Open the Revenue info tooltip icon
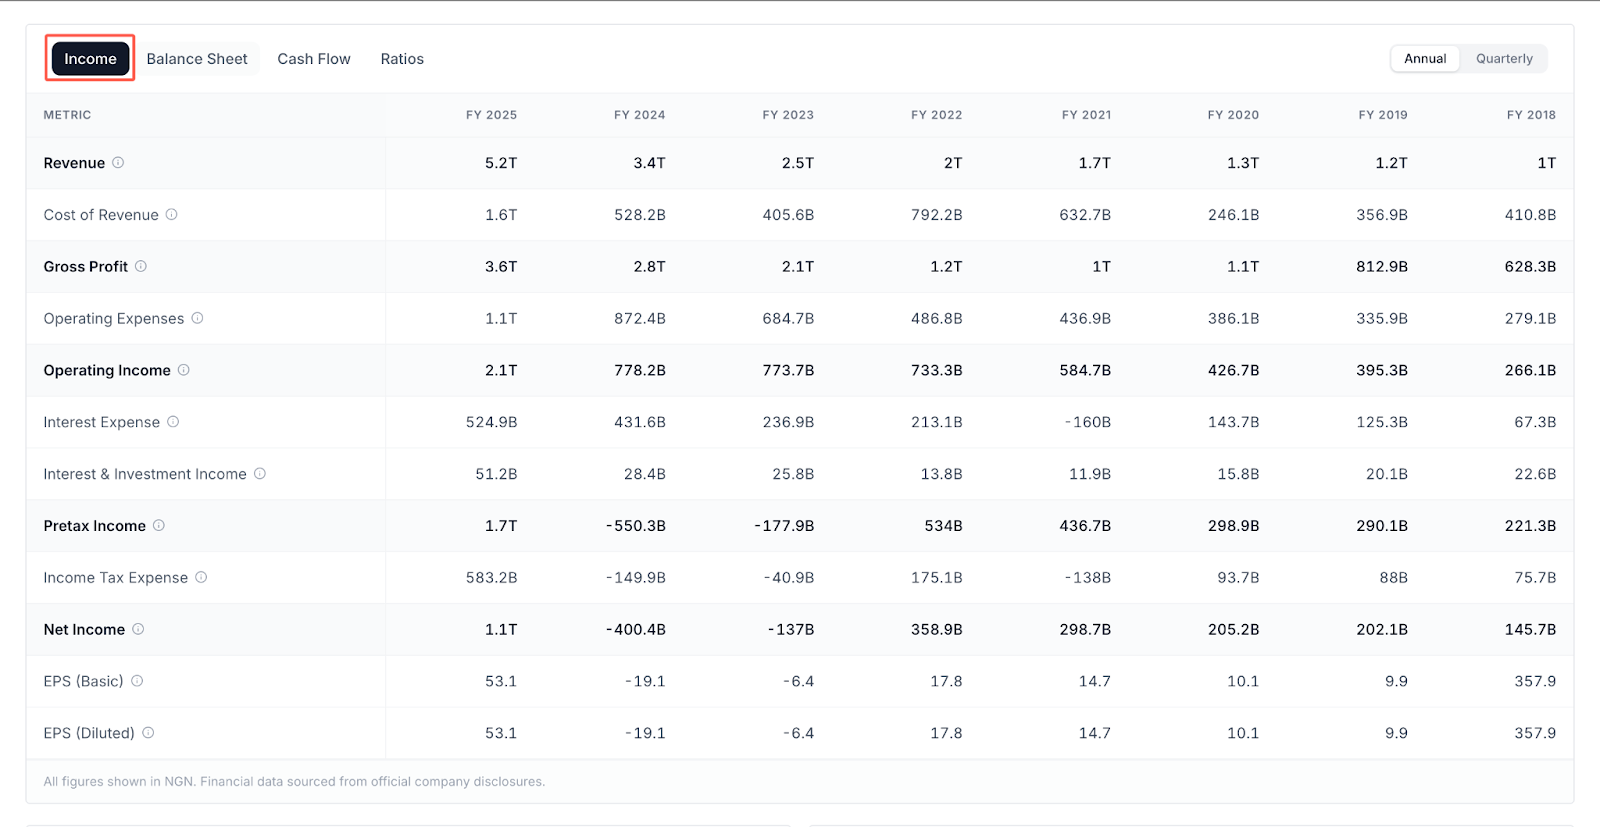The image size is (1600, 827). 119,163
